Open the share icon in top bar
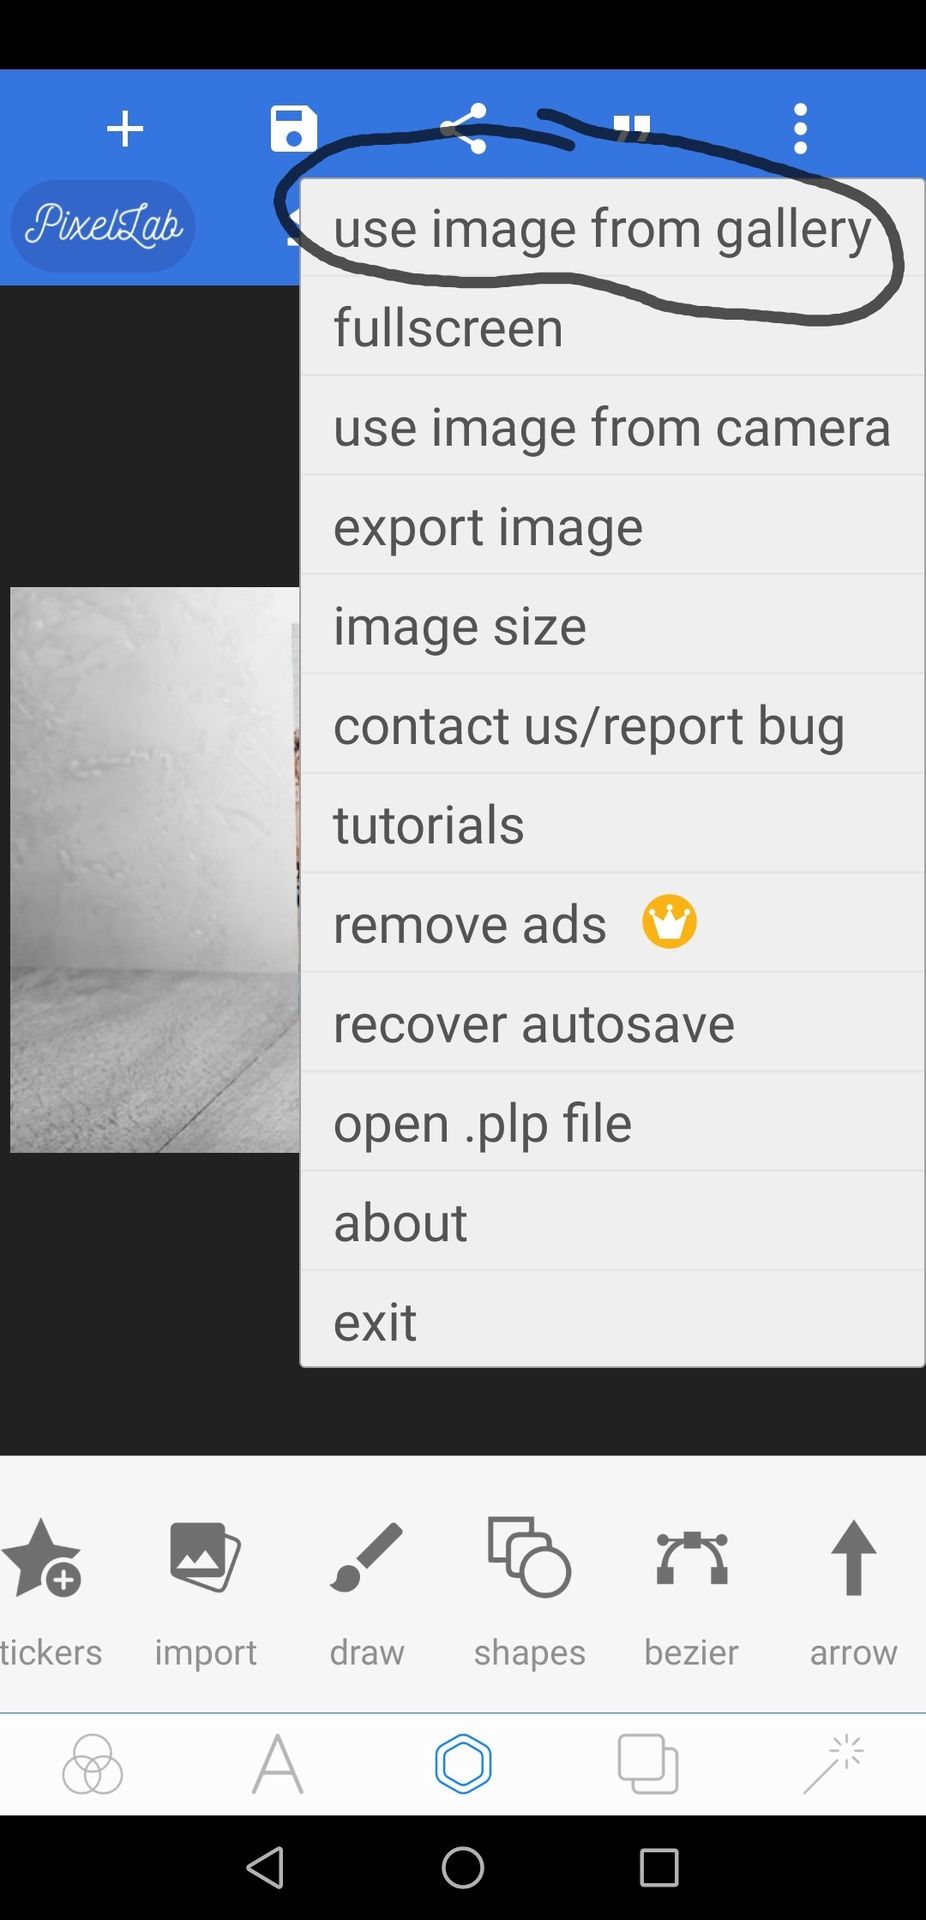 coord(464,129)
